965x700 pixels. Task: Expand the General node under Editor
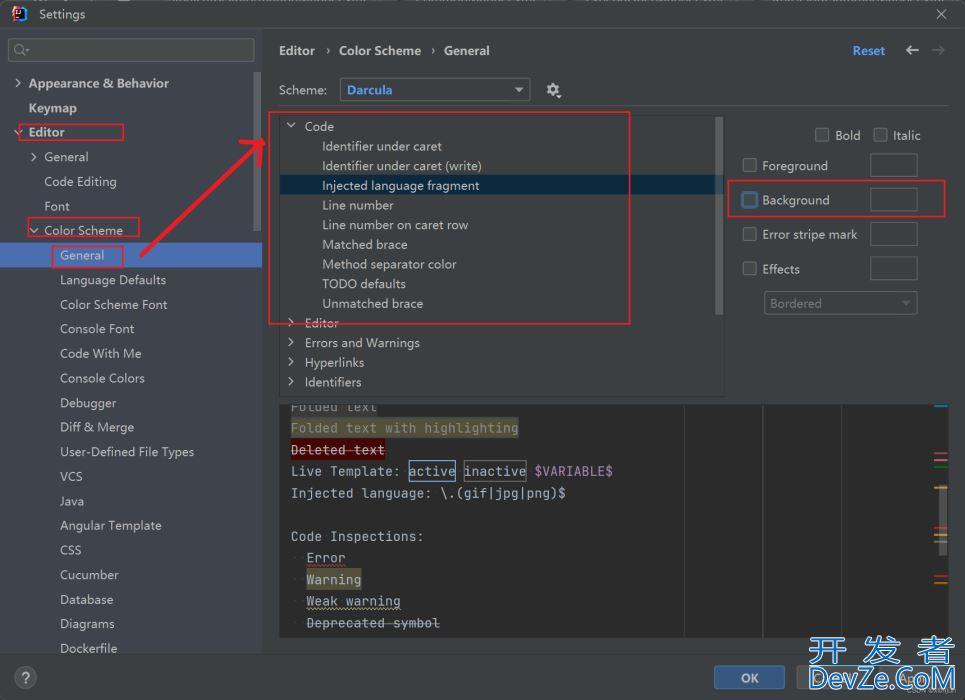pos(33,157)
